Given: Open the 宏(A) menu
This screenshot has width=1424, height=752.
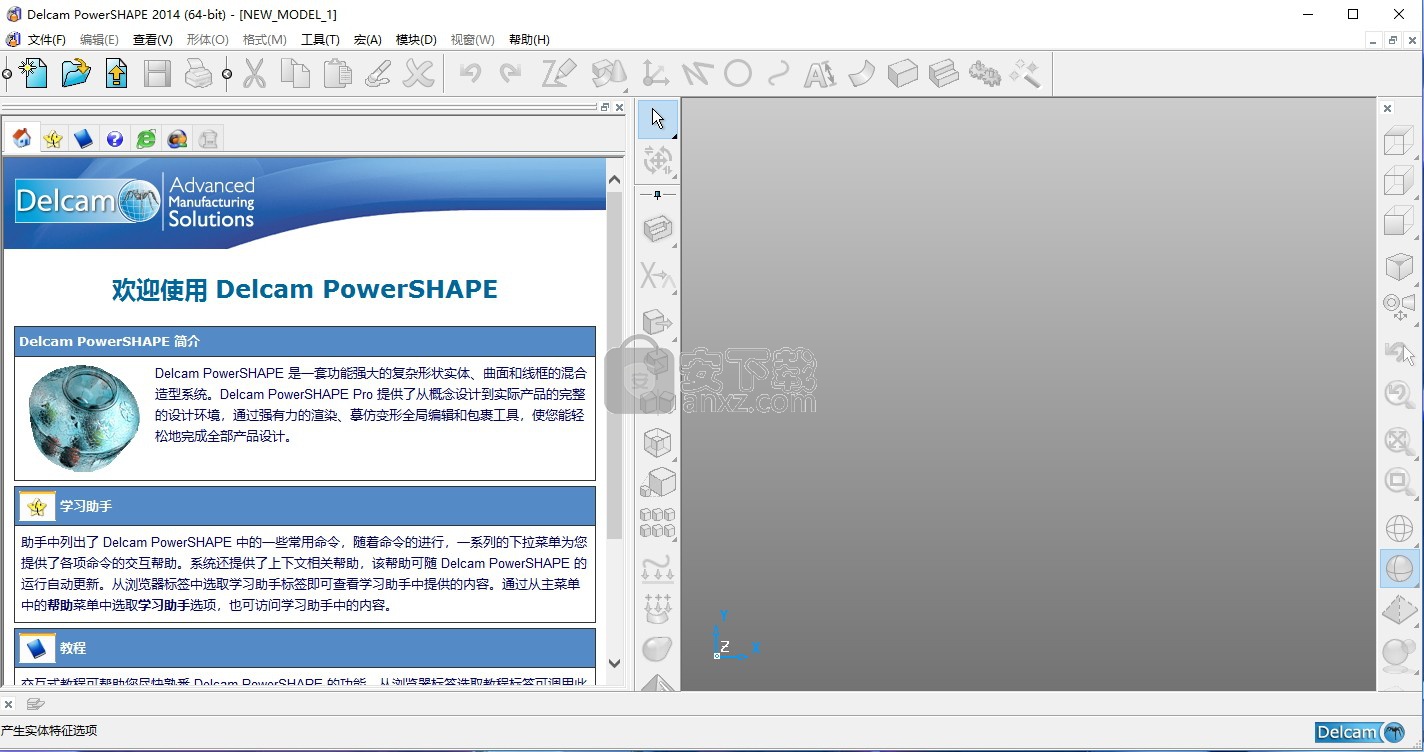Looking at the screenshot, I should point(367,40).
